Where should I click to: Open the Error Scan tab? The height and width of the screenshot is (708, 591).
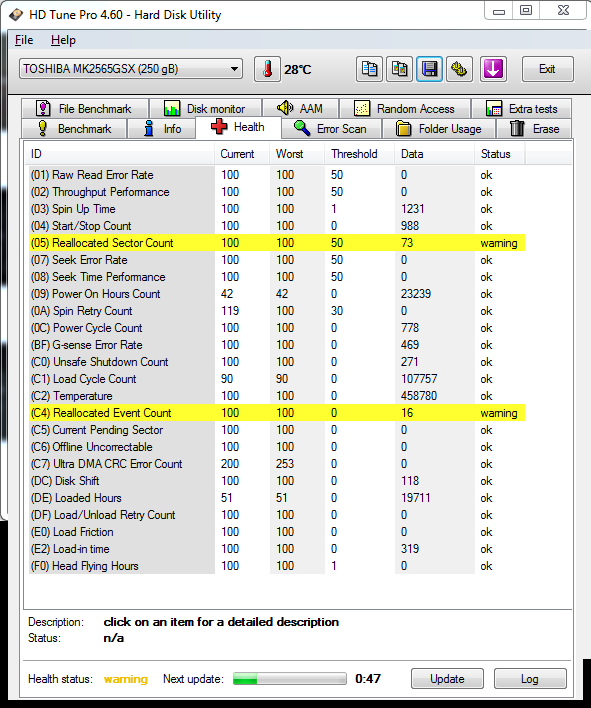331,129
